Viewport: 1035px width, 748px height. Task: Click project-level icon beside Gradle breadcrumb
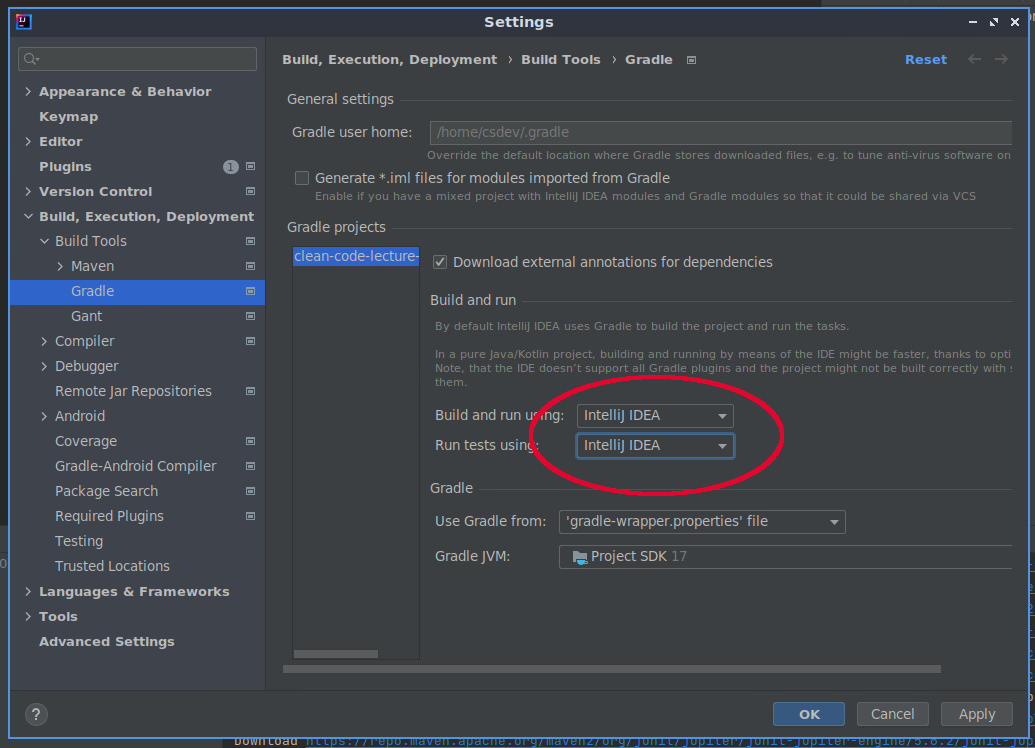[691, 60]
